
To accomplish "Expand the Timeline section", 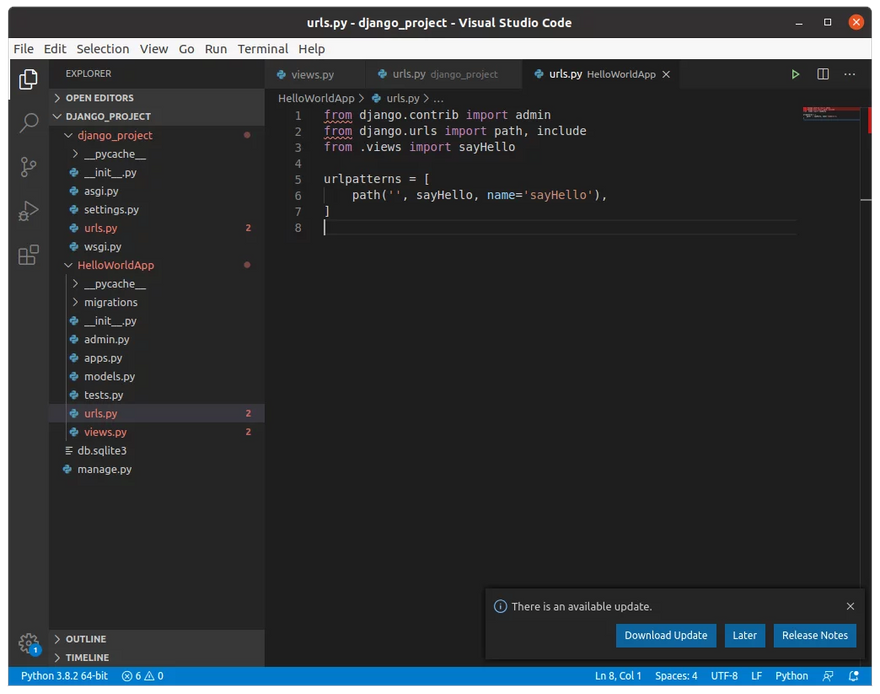I will tap(87, 658).
